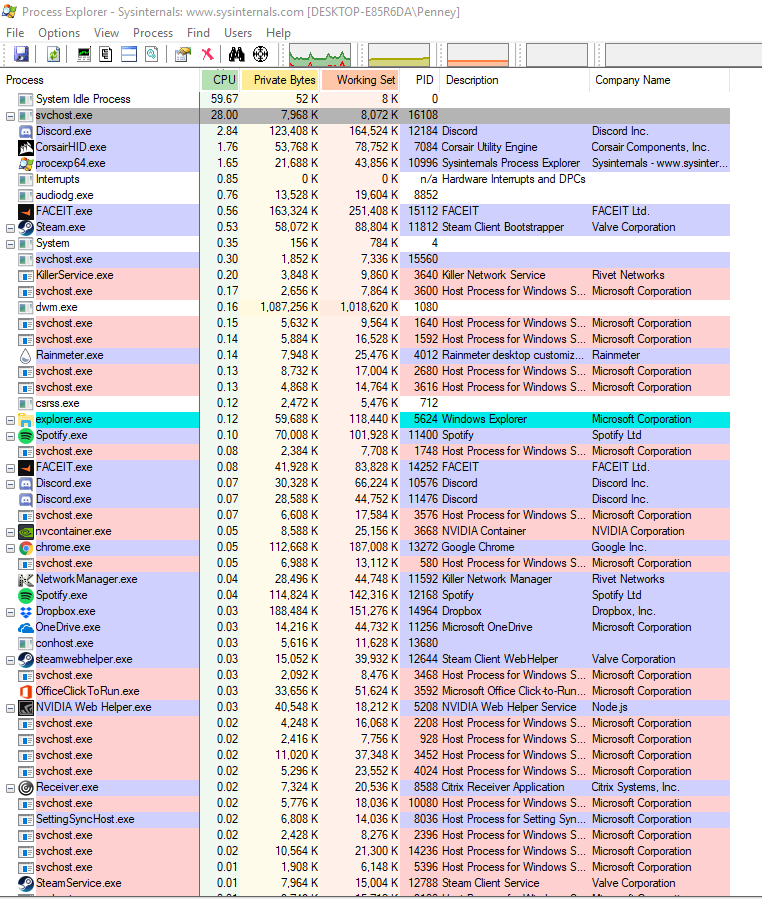Screen dimensions: 762x899
Task: Collapse the System process tree node
Action: tap(10, 244)
